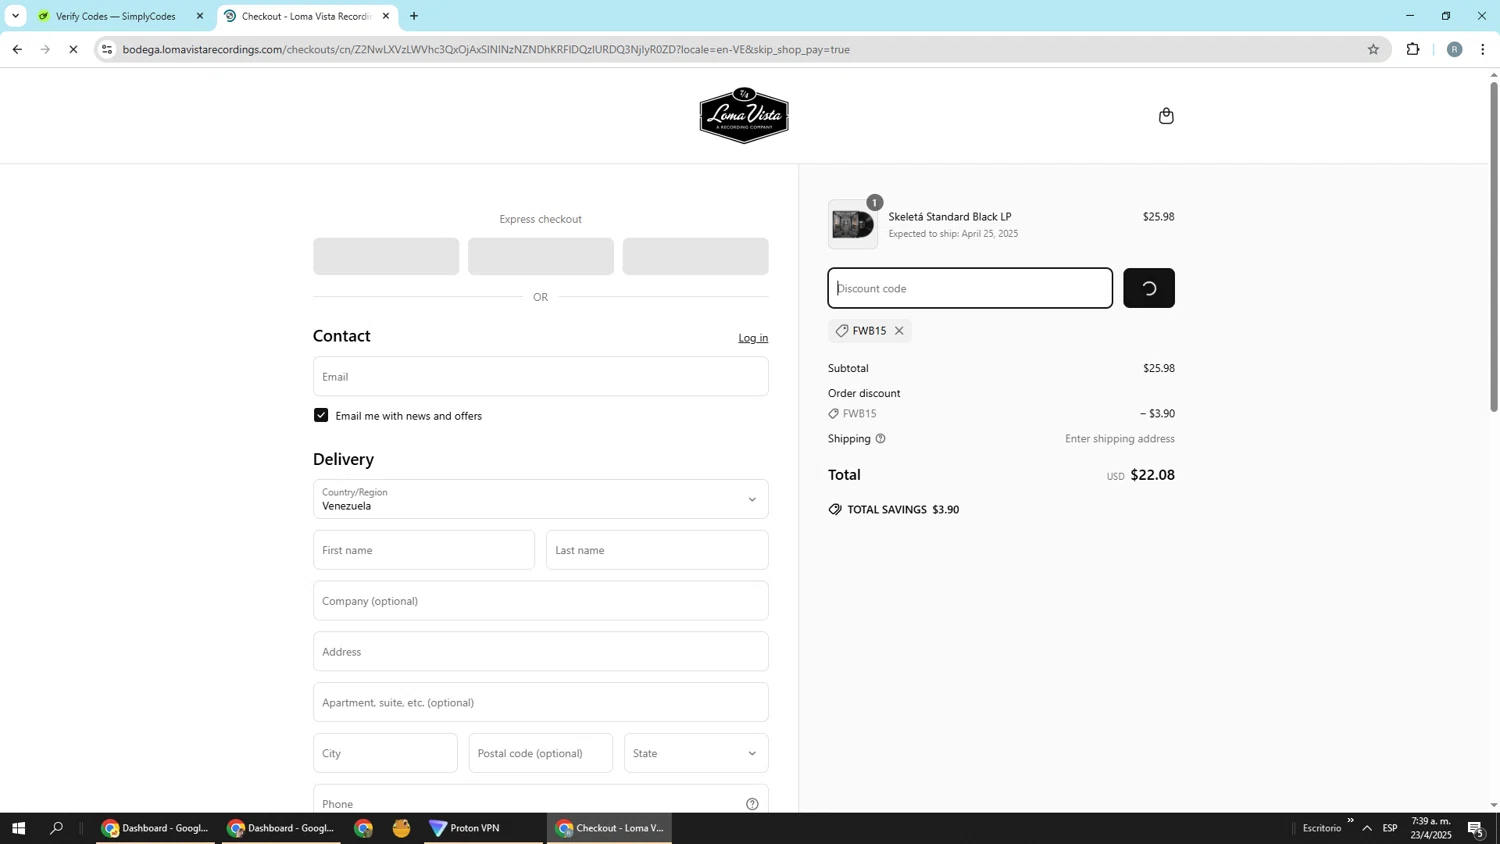This screenshot has width=1500, height=844.
Task: Click the Skeletá Standard Black LP title
Action: [950, 217]
